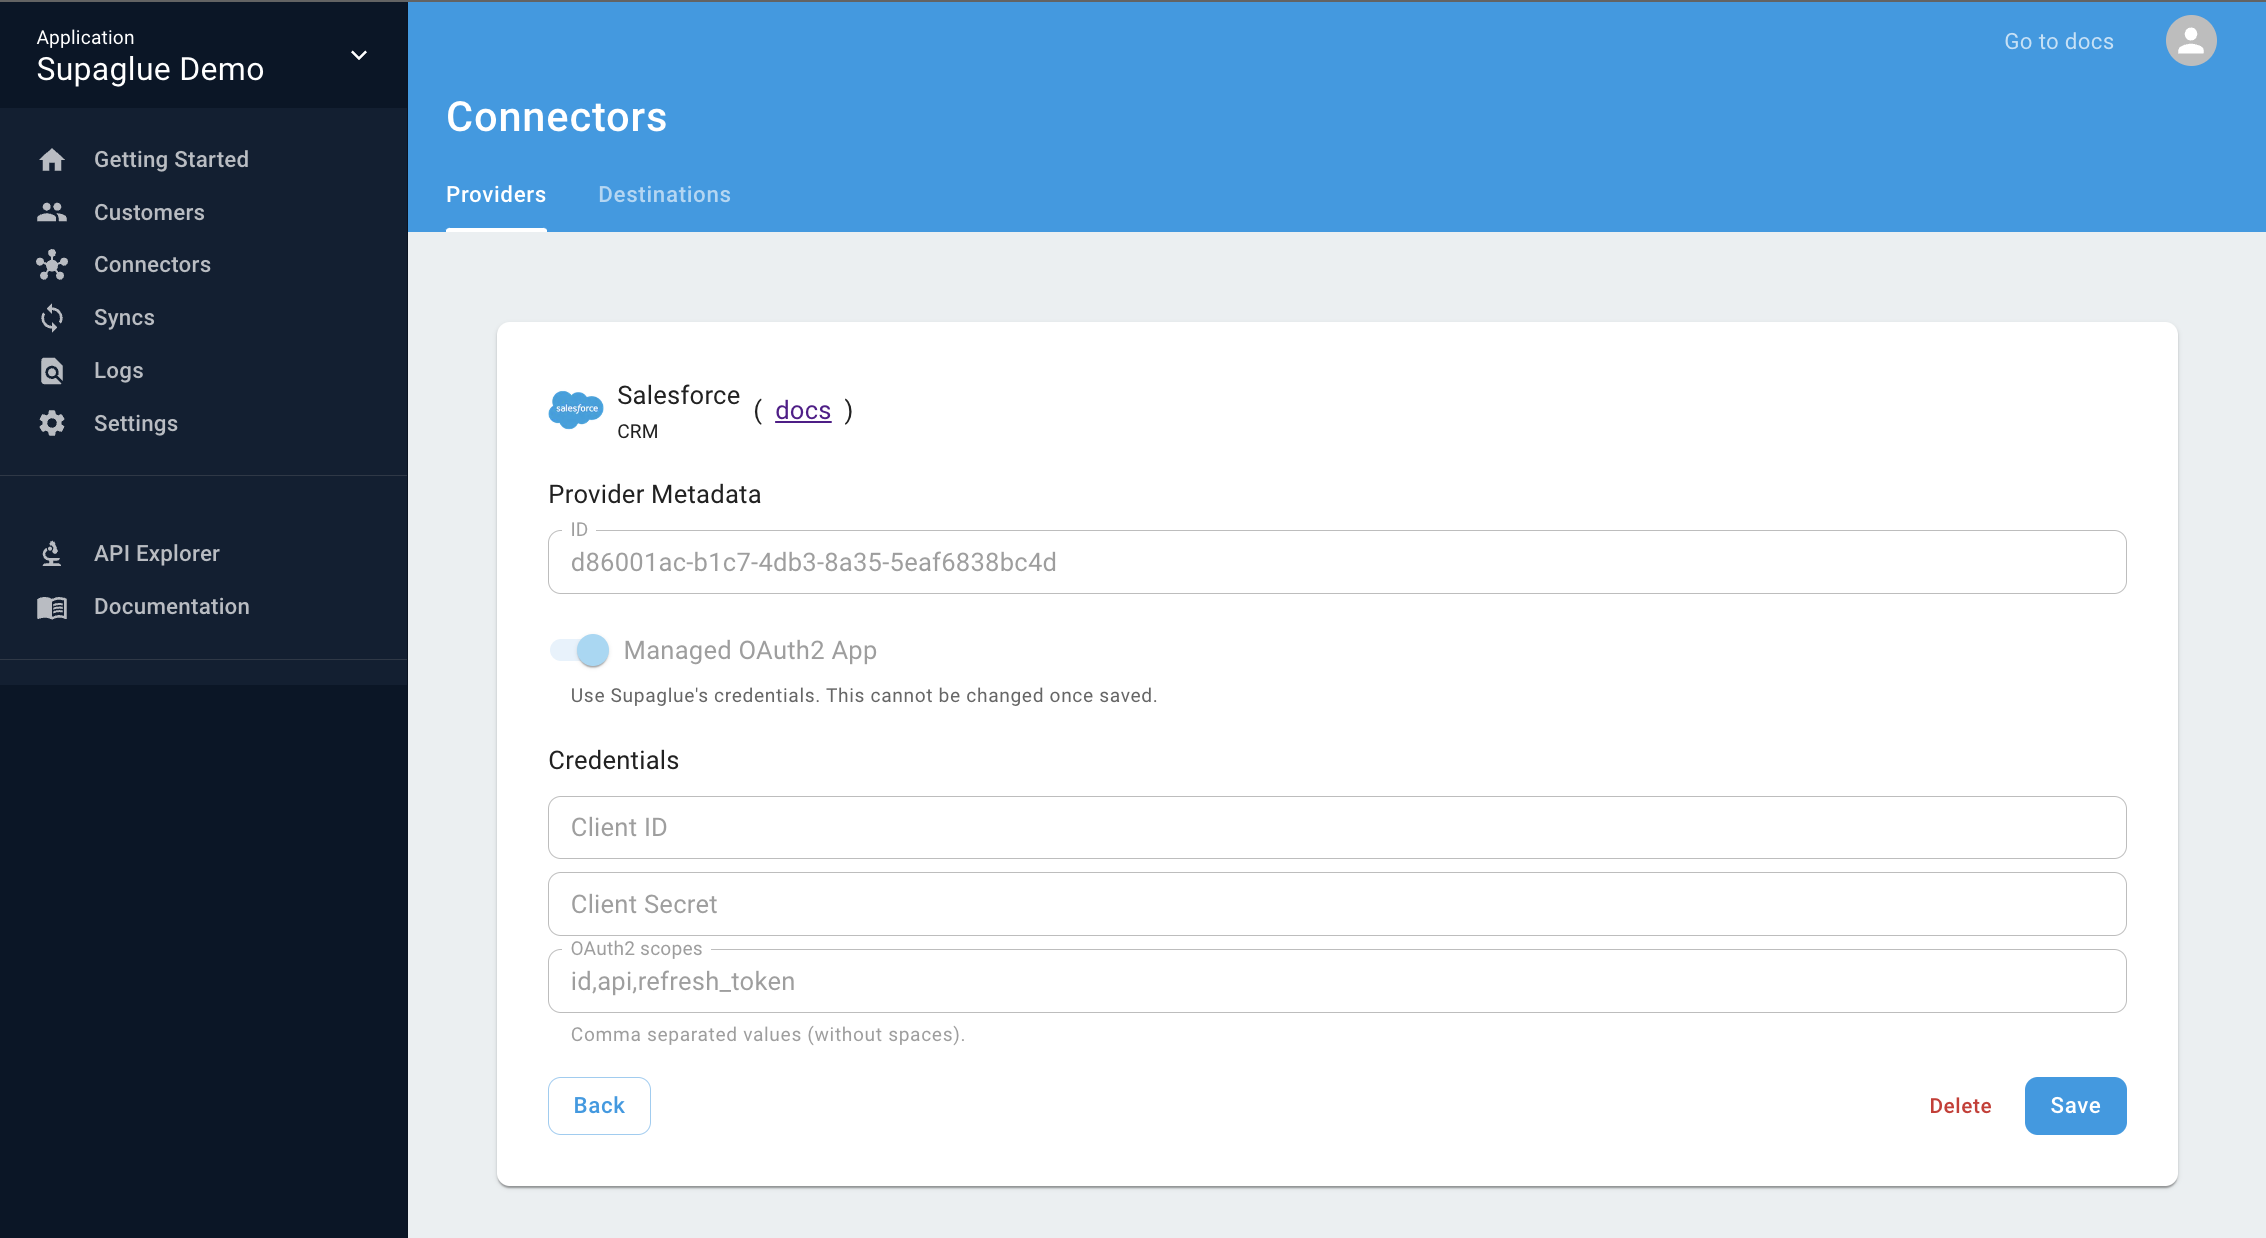Open Logs in the sidebar

(204, 371)
